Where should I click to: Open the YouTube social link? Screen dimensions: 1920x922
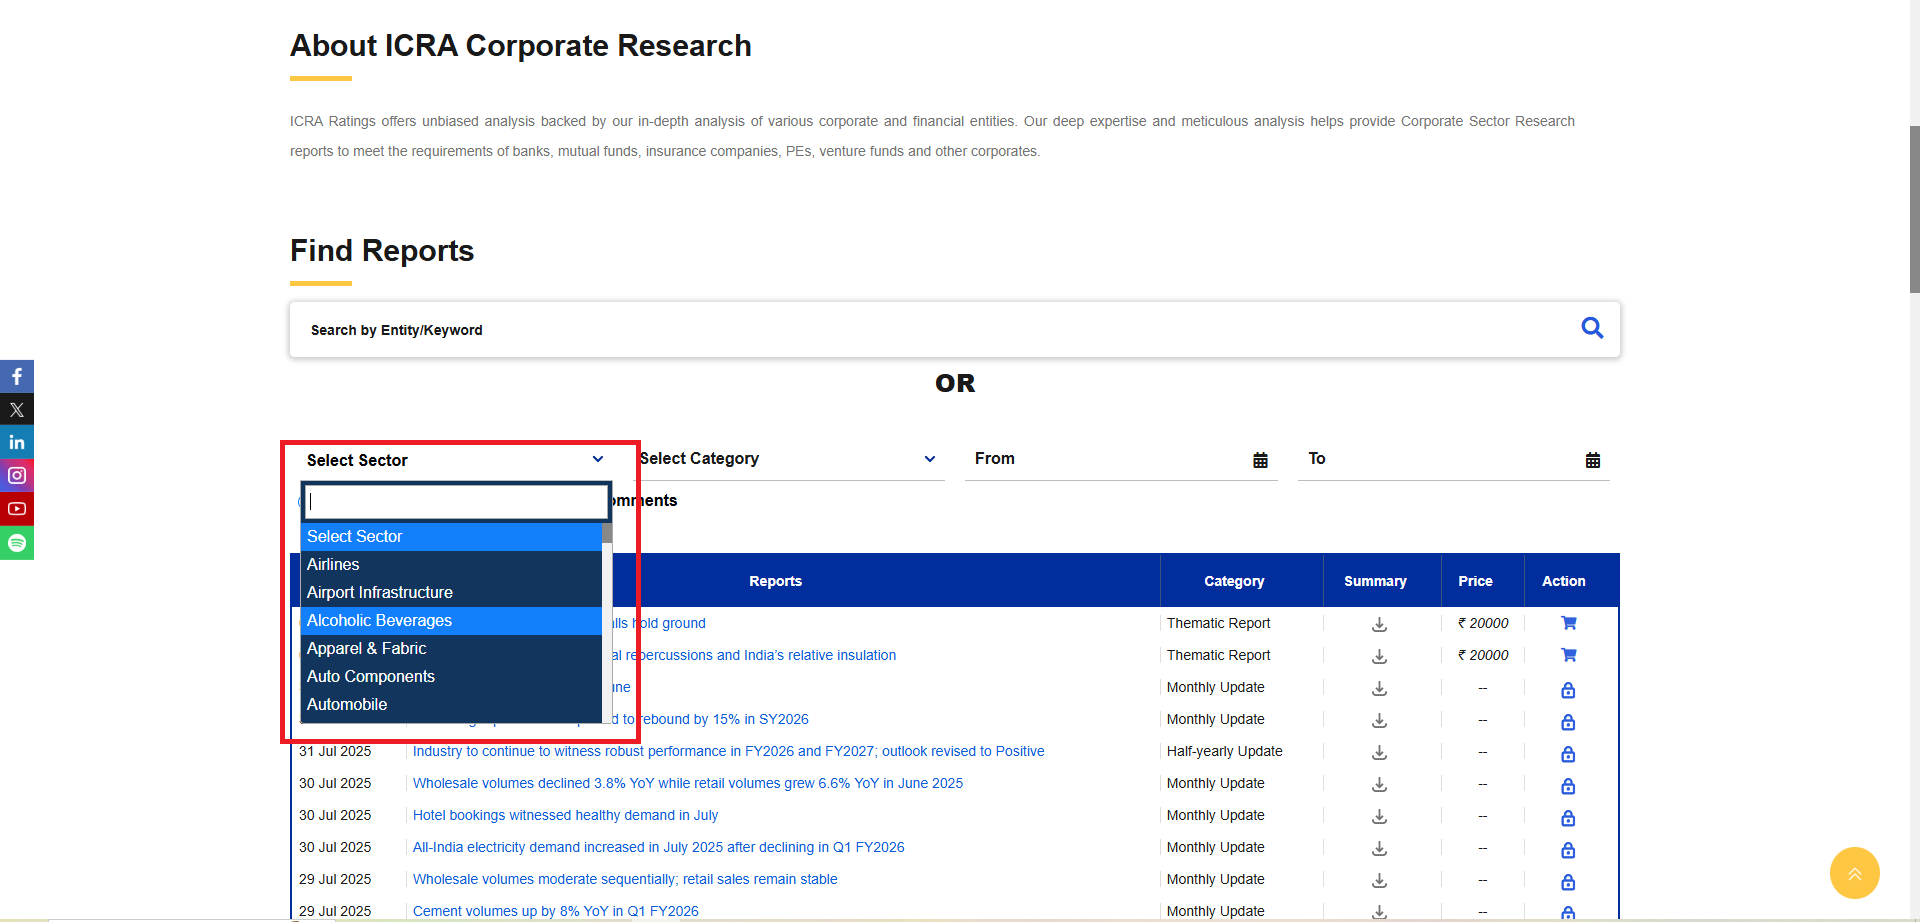pyautogui.click(x=17, y=509)
